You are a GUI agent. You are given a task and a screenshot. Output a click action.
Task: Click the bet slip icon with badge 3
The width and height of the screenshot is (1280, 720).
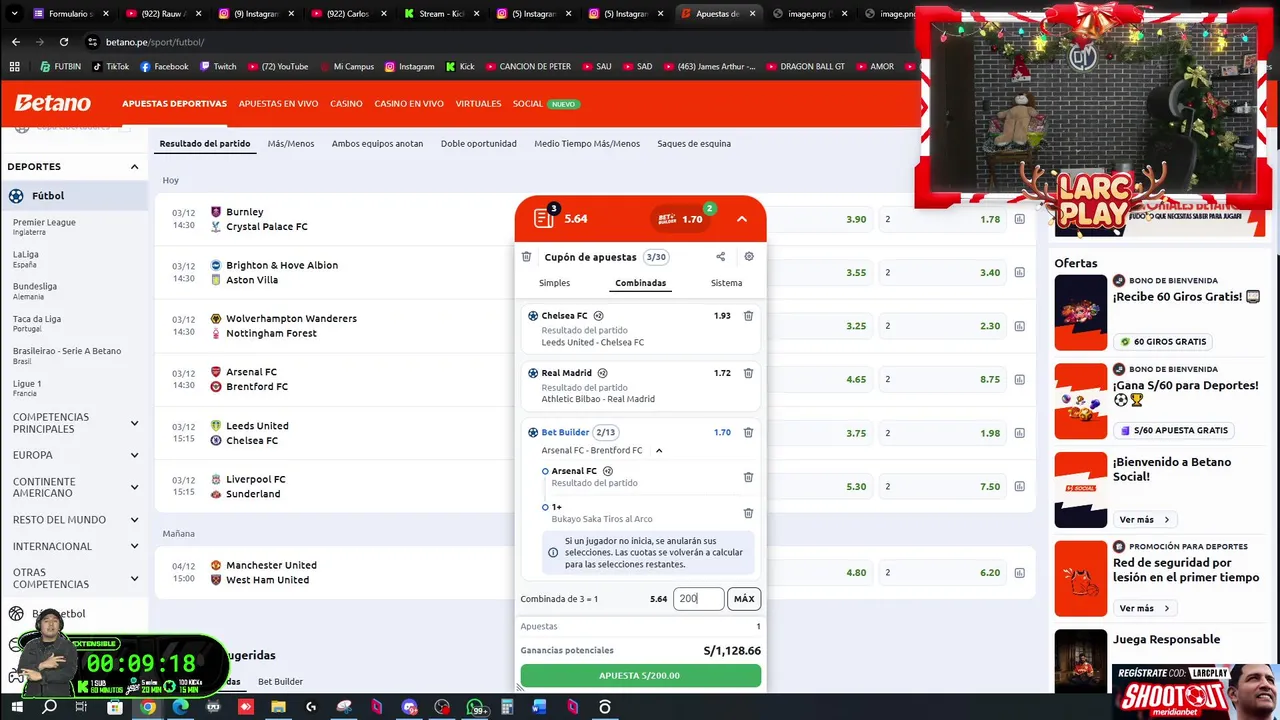tap(545, 217)
